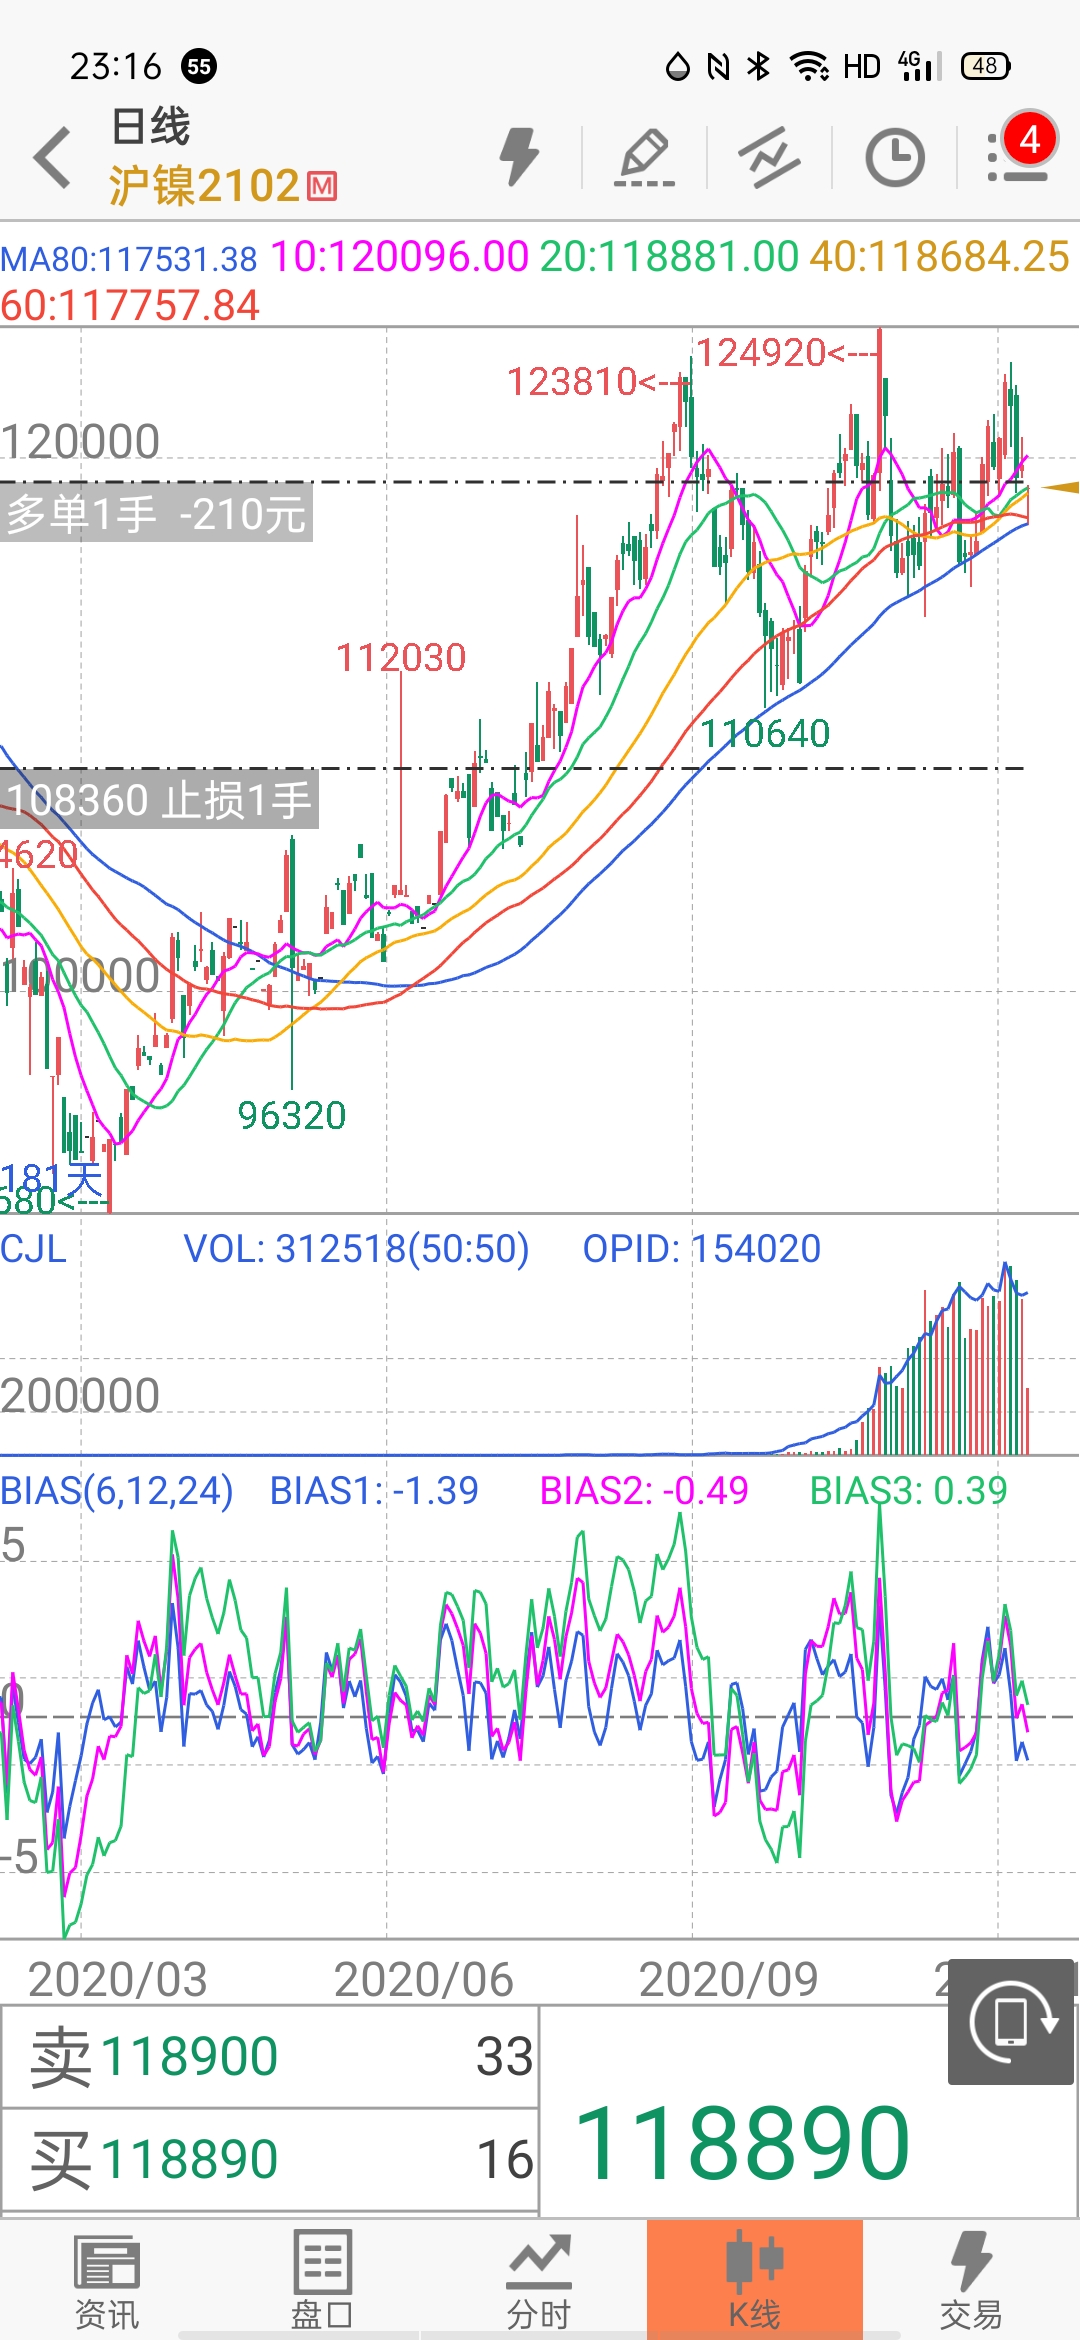Tap the BIAS(6,12,24) indicator label

tap(116, 1491)
